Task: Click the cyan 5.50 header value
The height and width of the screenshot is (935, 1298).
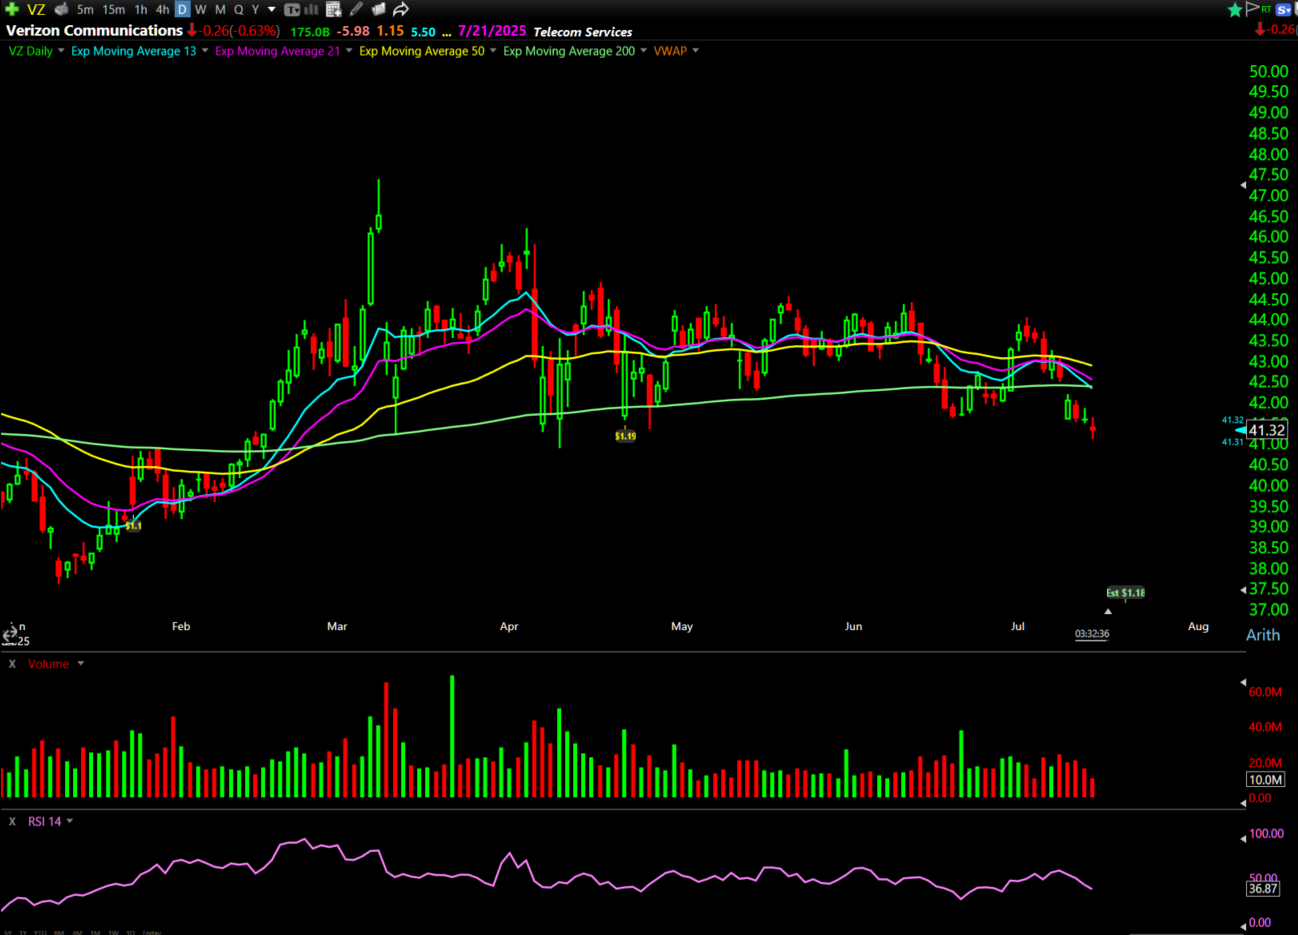Action: point(423,32)
